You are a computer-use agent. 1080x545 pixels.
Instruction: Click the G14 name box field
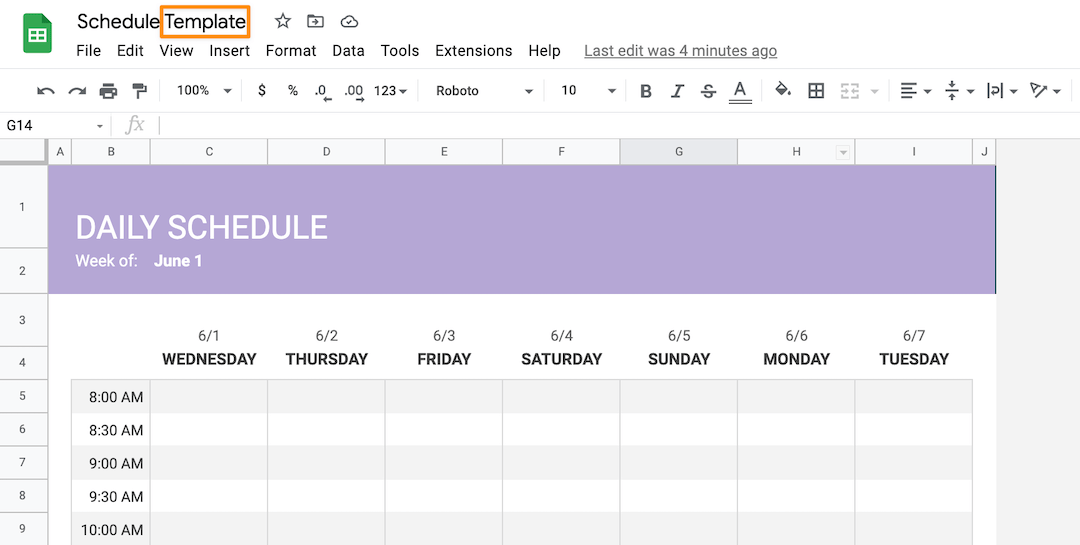pos(50,126)
